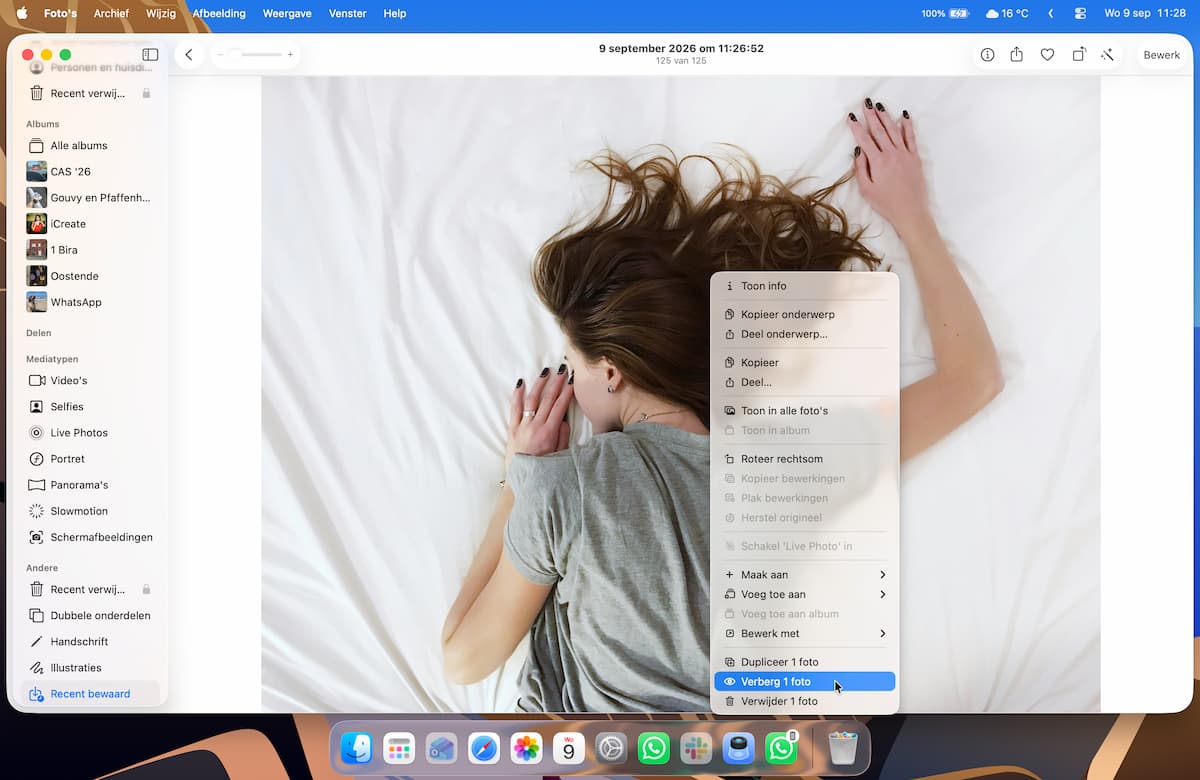Open the Selfies media type

(x=90, y=407)
